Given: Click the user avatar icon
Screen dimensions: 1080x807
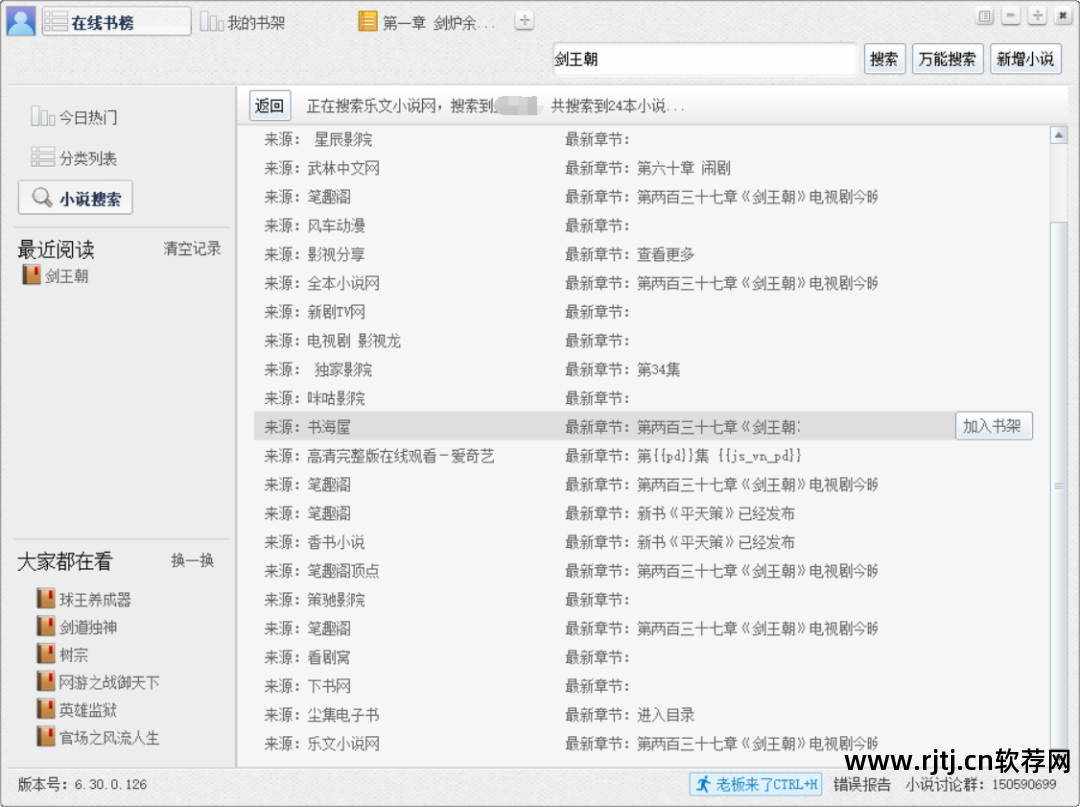Looking at the screenshot, I should (x=20, y=18).
